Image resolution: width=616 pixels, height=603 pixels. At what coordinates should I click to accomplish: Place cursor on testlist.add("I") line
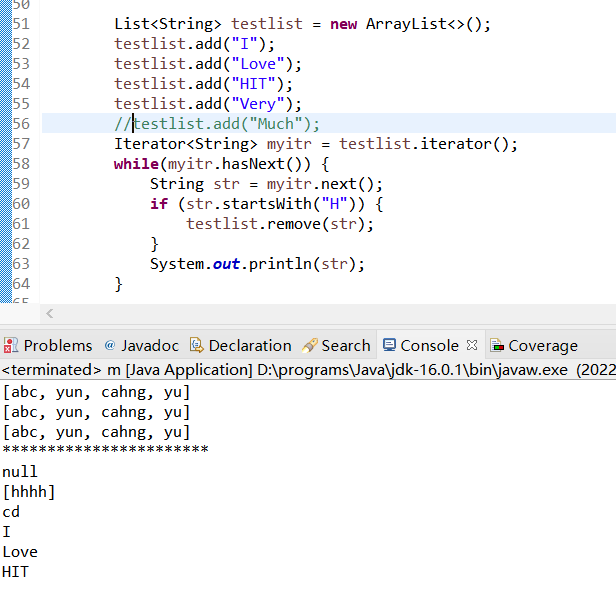point(194,44)
